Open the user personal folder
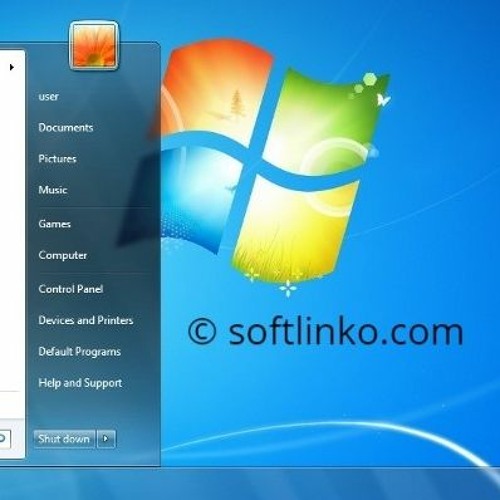This screenshot has height=500, width=500. [49, 96]
